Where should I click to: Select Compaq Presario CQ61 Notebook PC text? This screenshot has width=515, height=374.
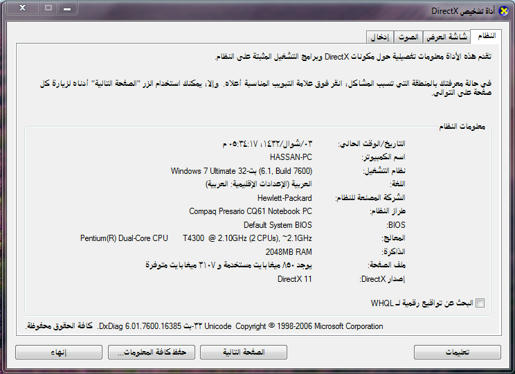pos(250,211)
